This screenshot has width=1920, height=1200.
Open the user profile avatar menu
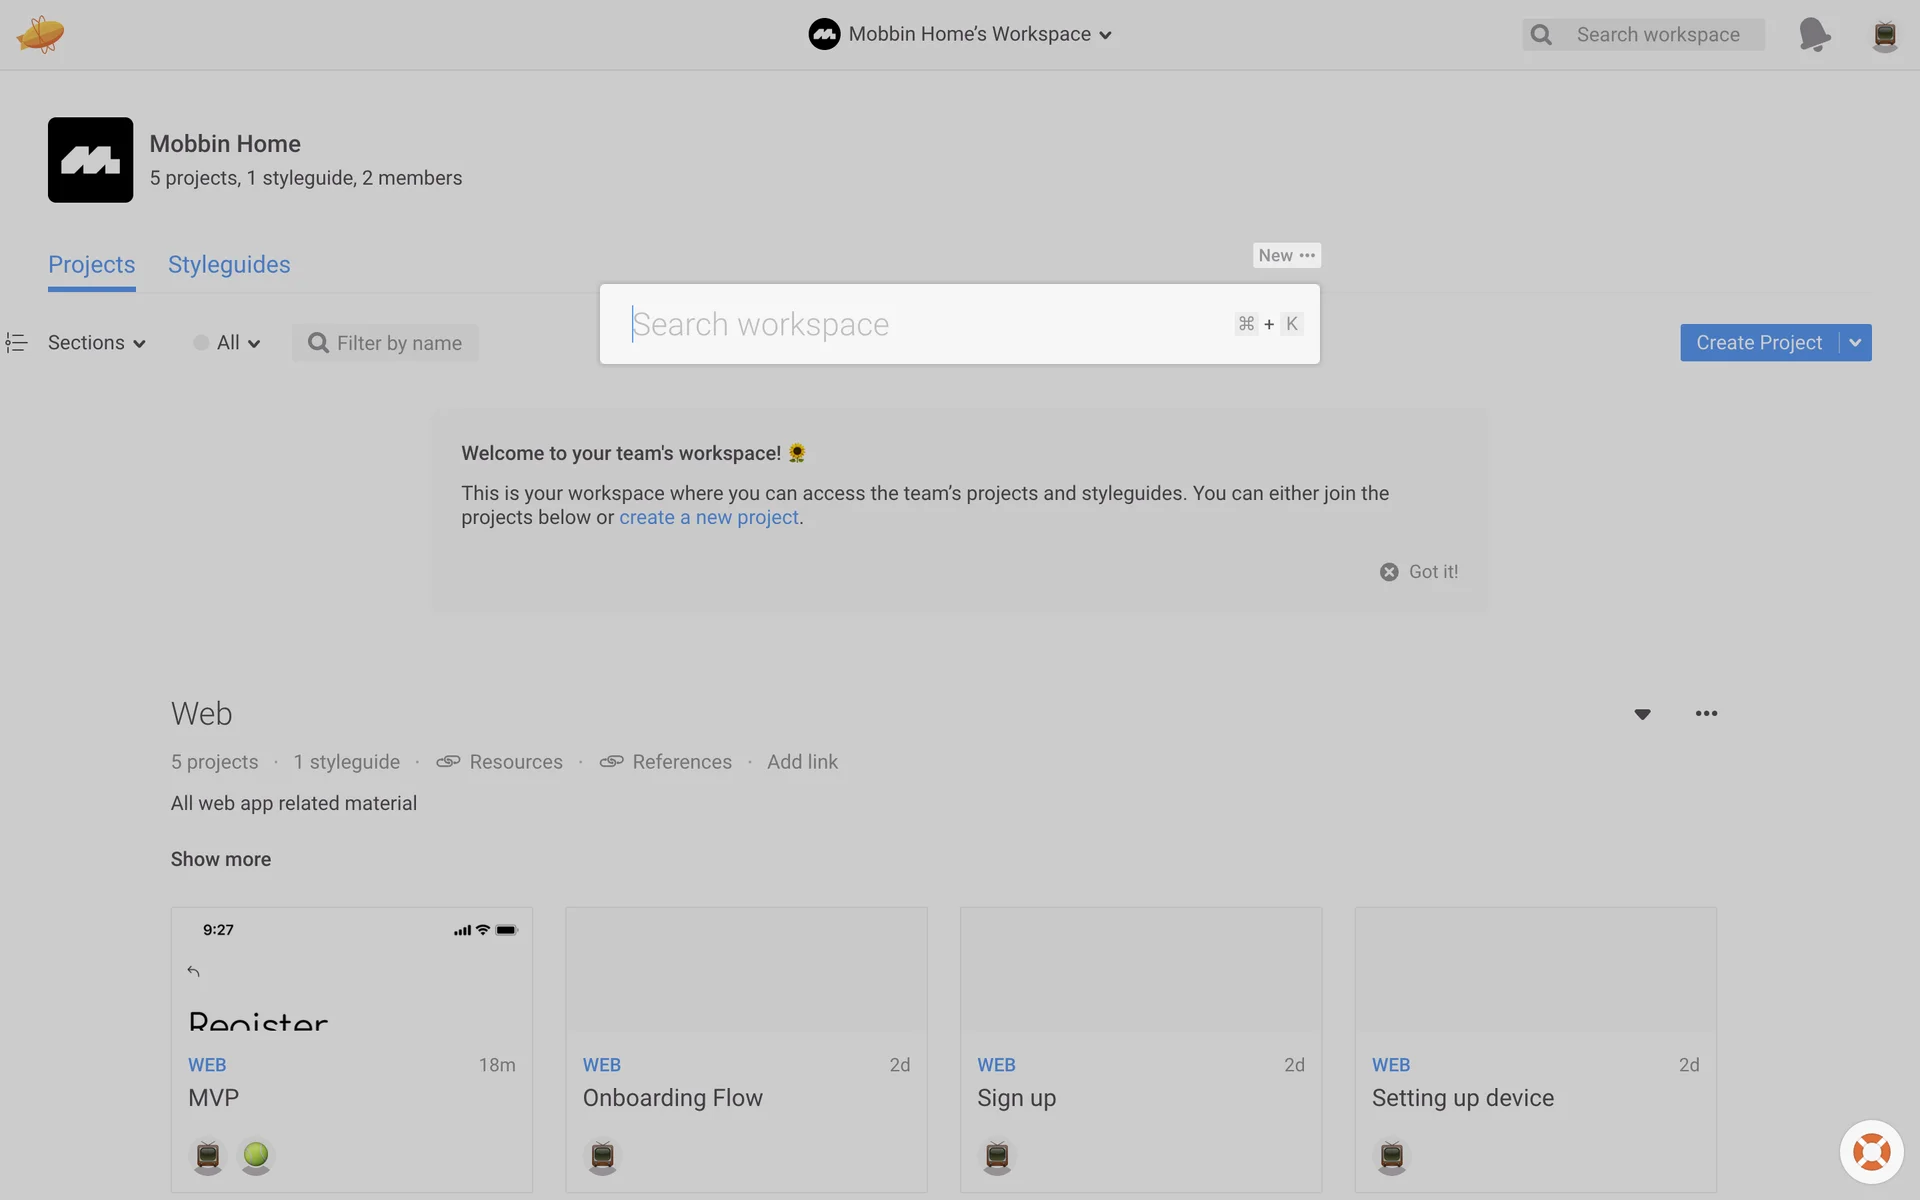pyautogui.click(x=1884, y=34)
